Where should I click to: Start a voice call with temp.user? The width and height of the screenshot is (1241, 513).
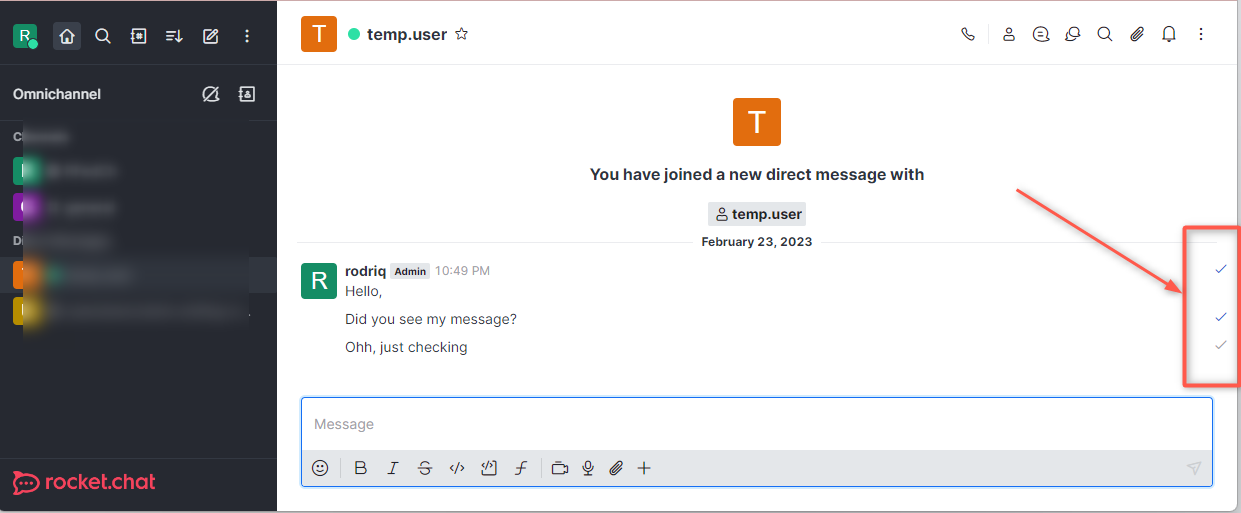point(967,34)
